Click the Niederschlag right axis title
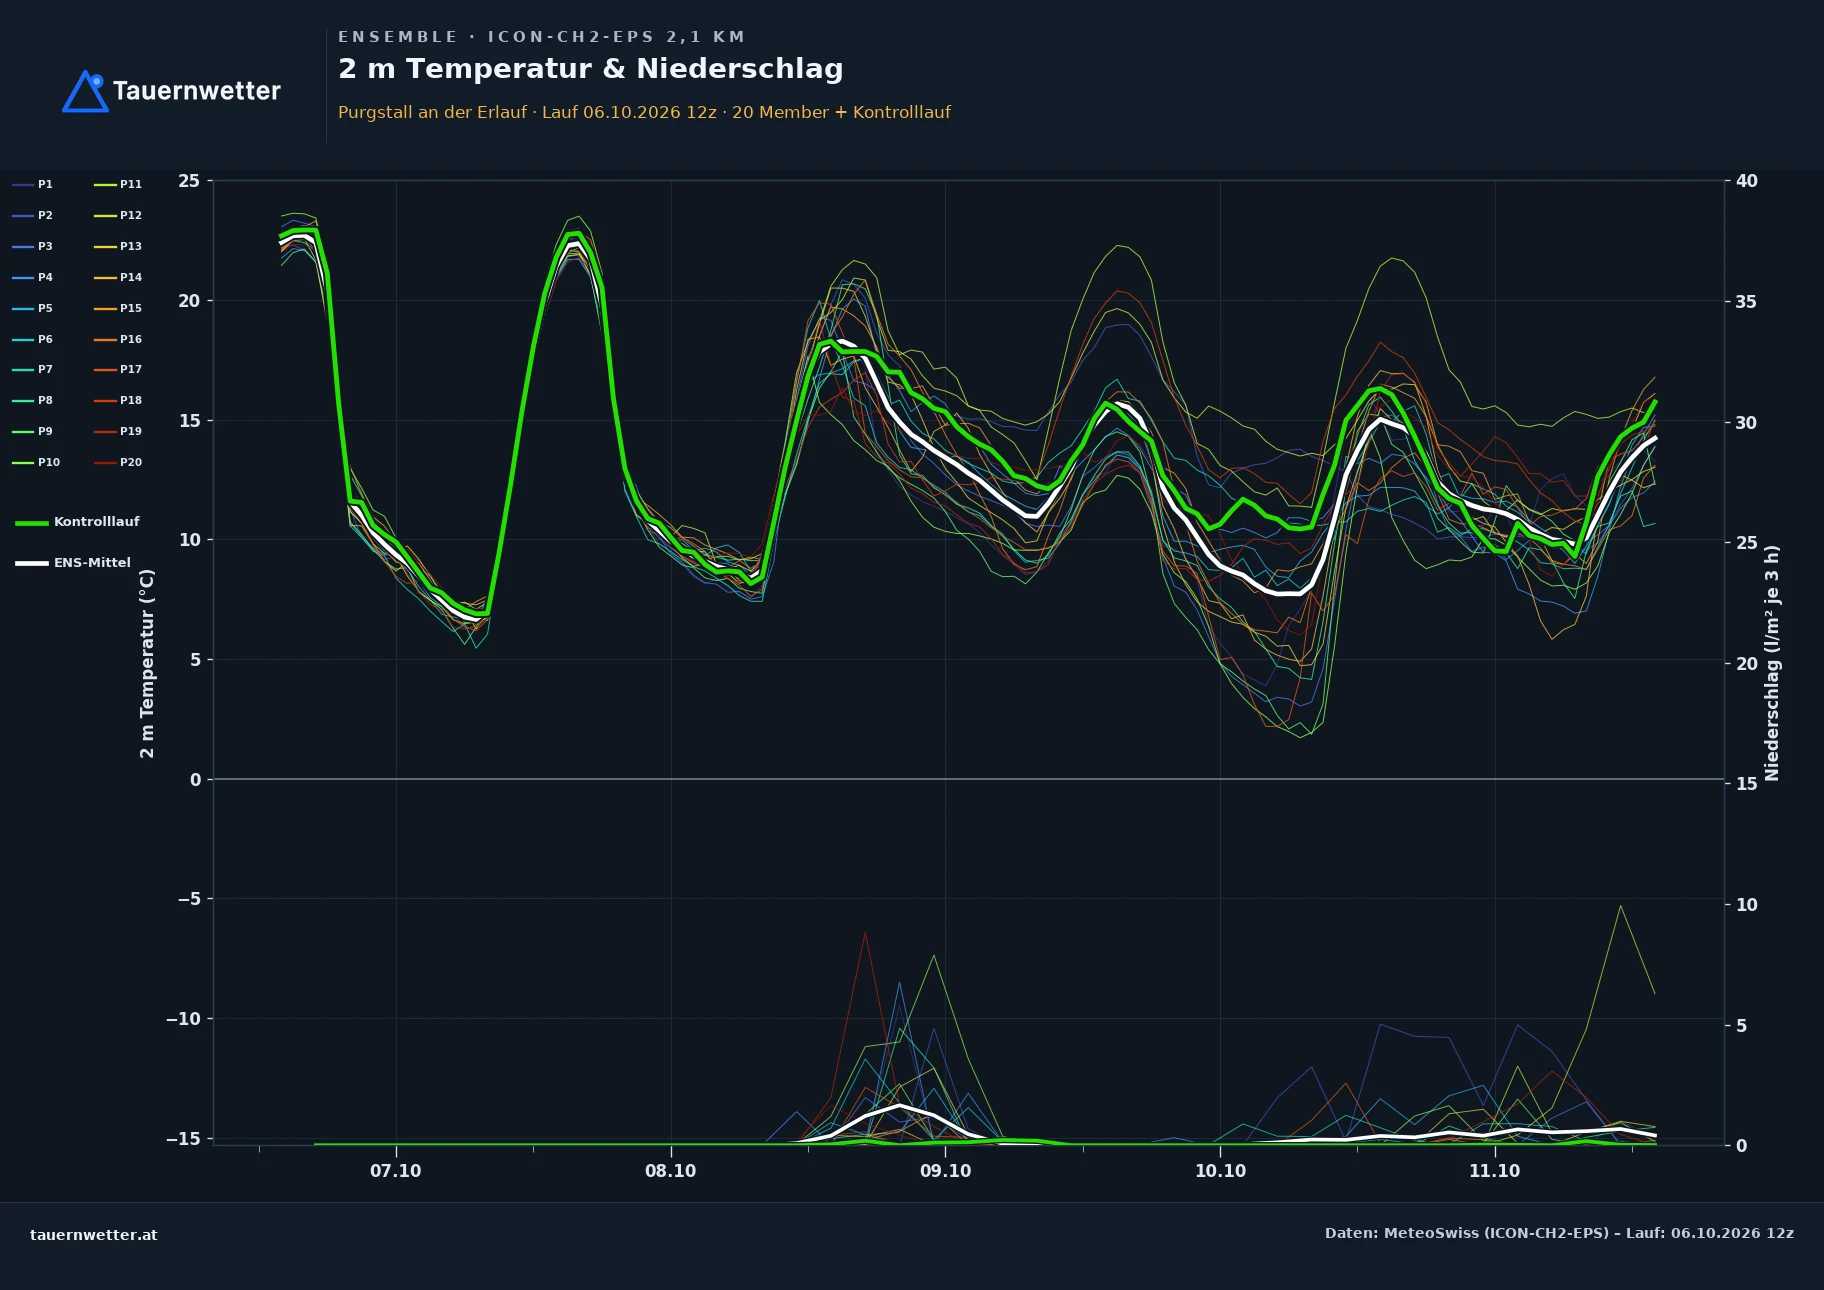The height and width of the screenshot is (1290, 1824). 1772,663
